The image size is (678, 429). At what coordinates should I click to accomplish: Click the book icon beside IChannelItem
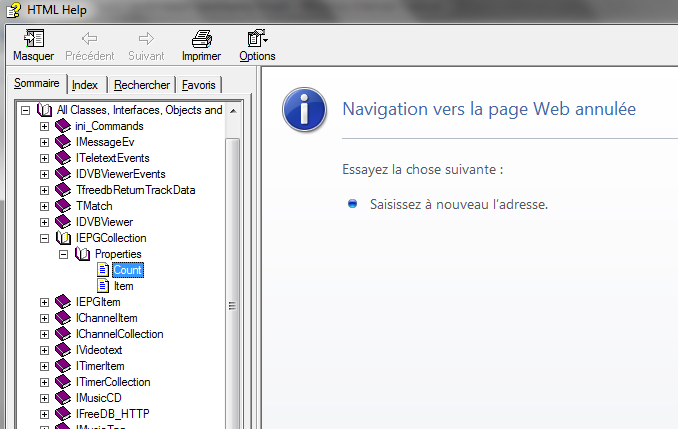(x=63, y=318)
